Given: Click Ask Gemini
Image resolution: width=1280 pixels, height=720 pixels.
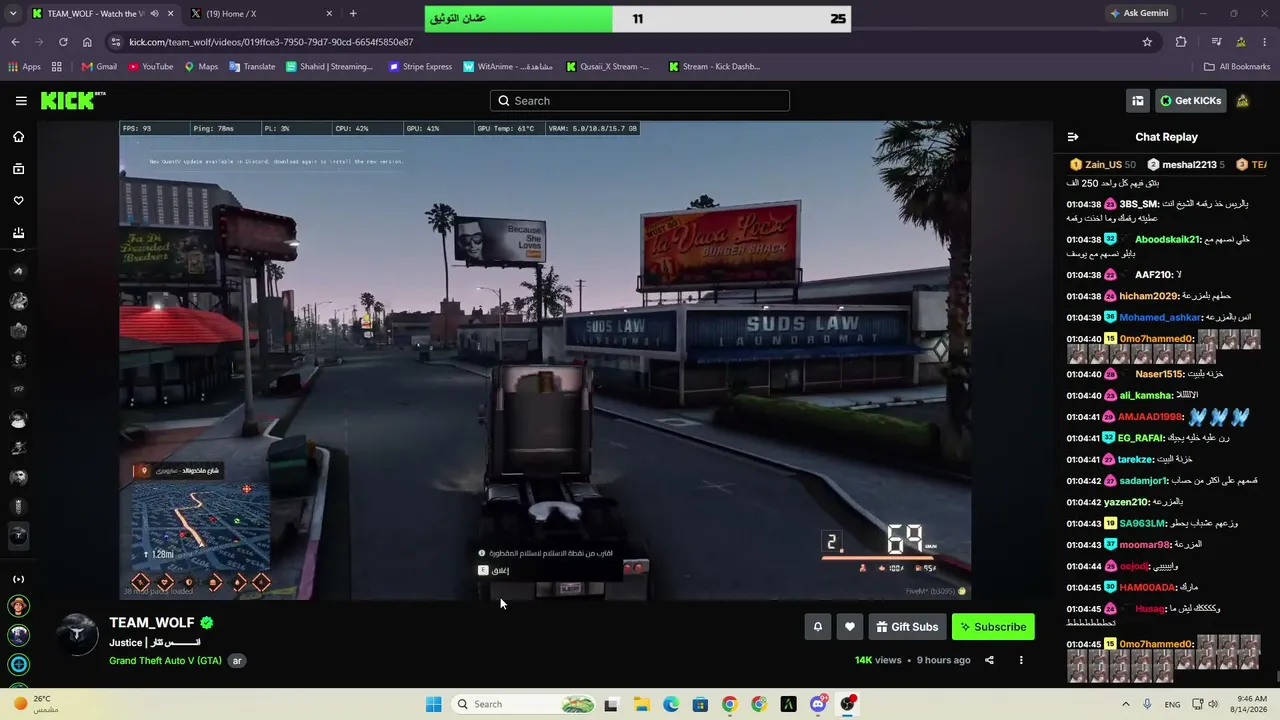Looking at the screenshot, I should [x=1139, y=14].
